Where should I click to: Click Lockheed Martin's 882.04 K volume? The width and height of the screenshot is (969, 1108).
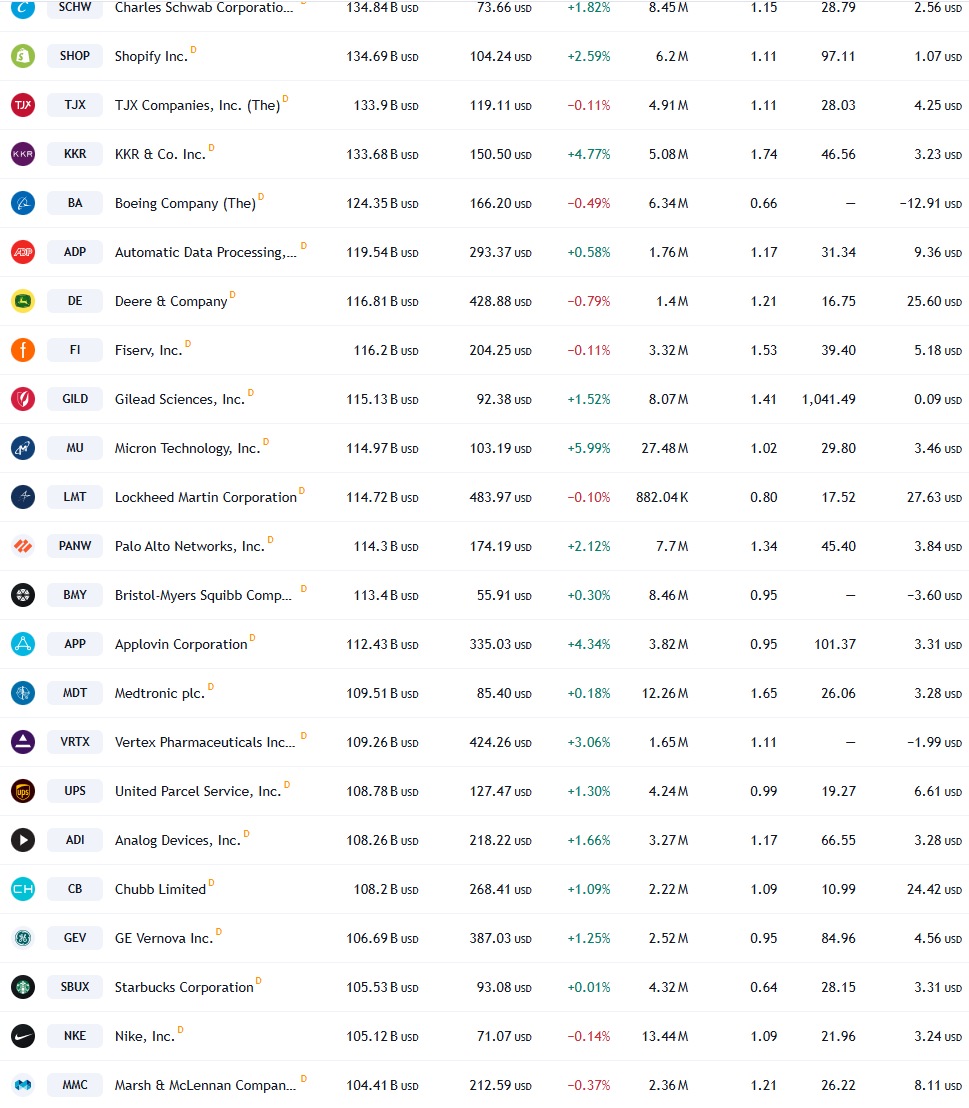(x=662, y=497)
